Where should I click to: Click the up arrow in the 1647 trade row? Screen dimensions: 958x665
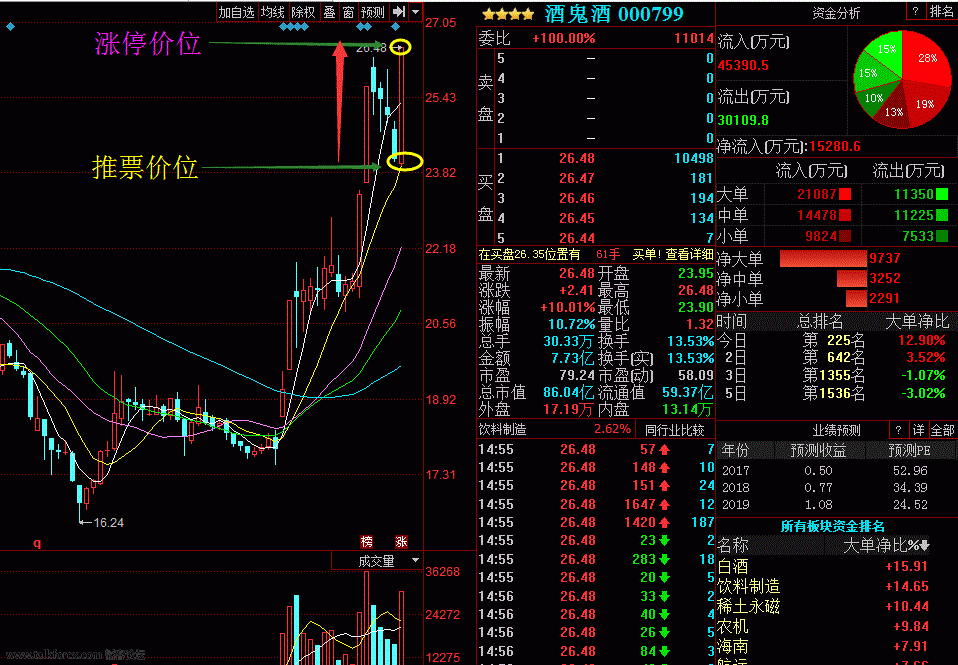(664, 505)
